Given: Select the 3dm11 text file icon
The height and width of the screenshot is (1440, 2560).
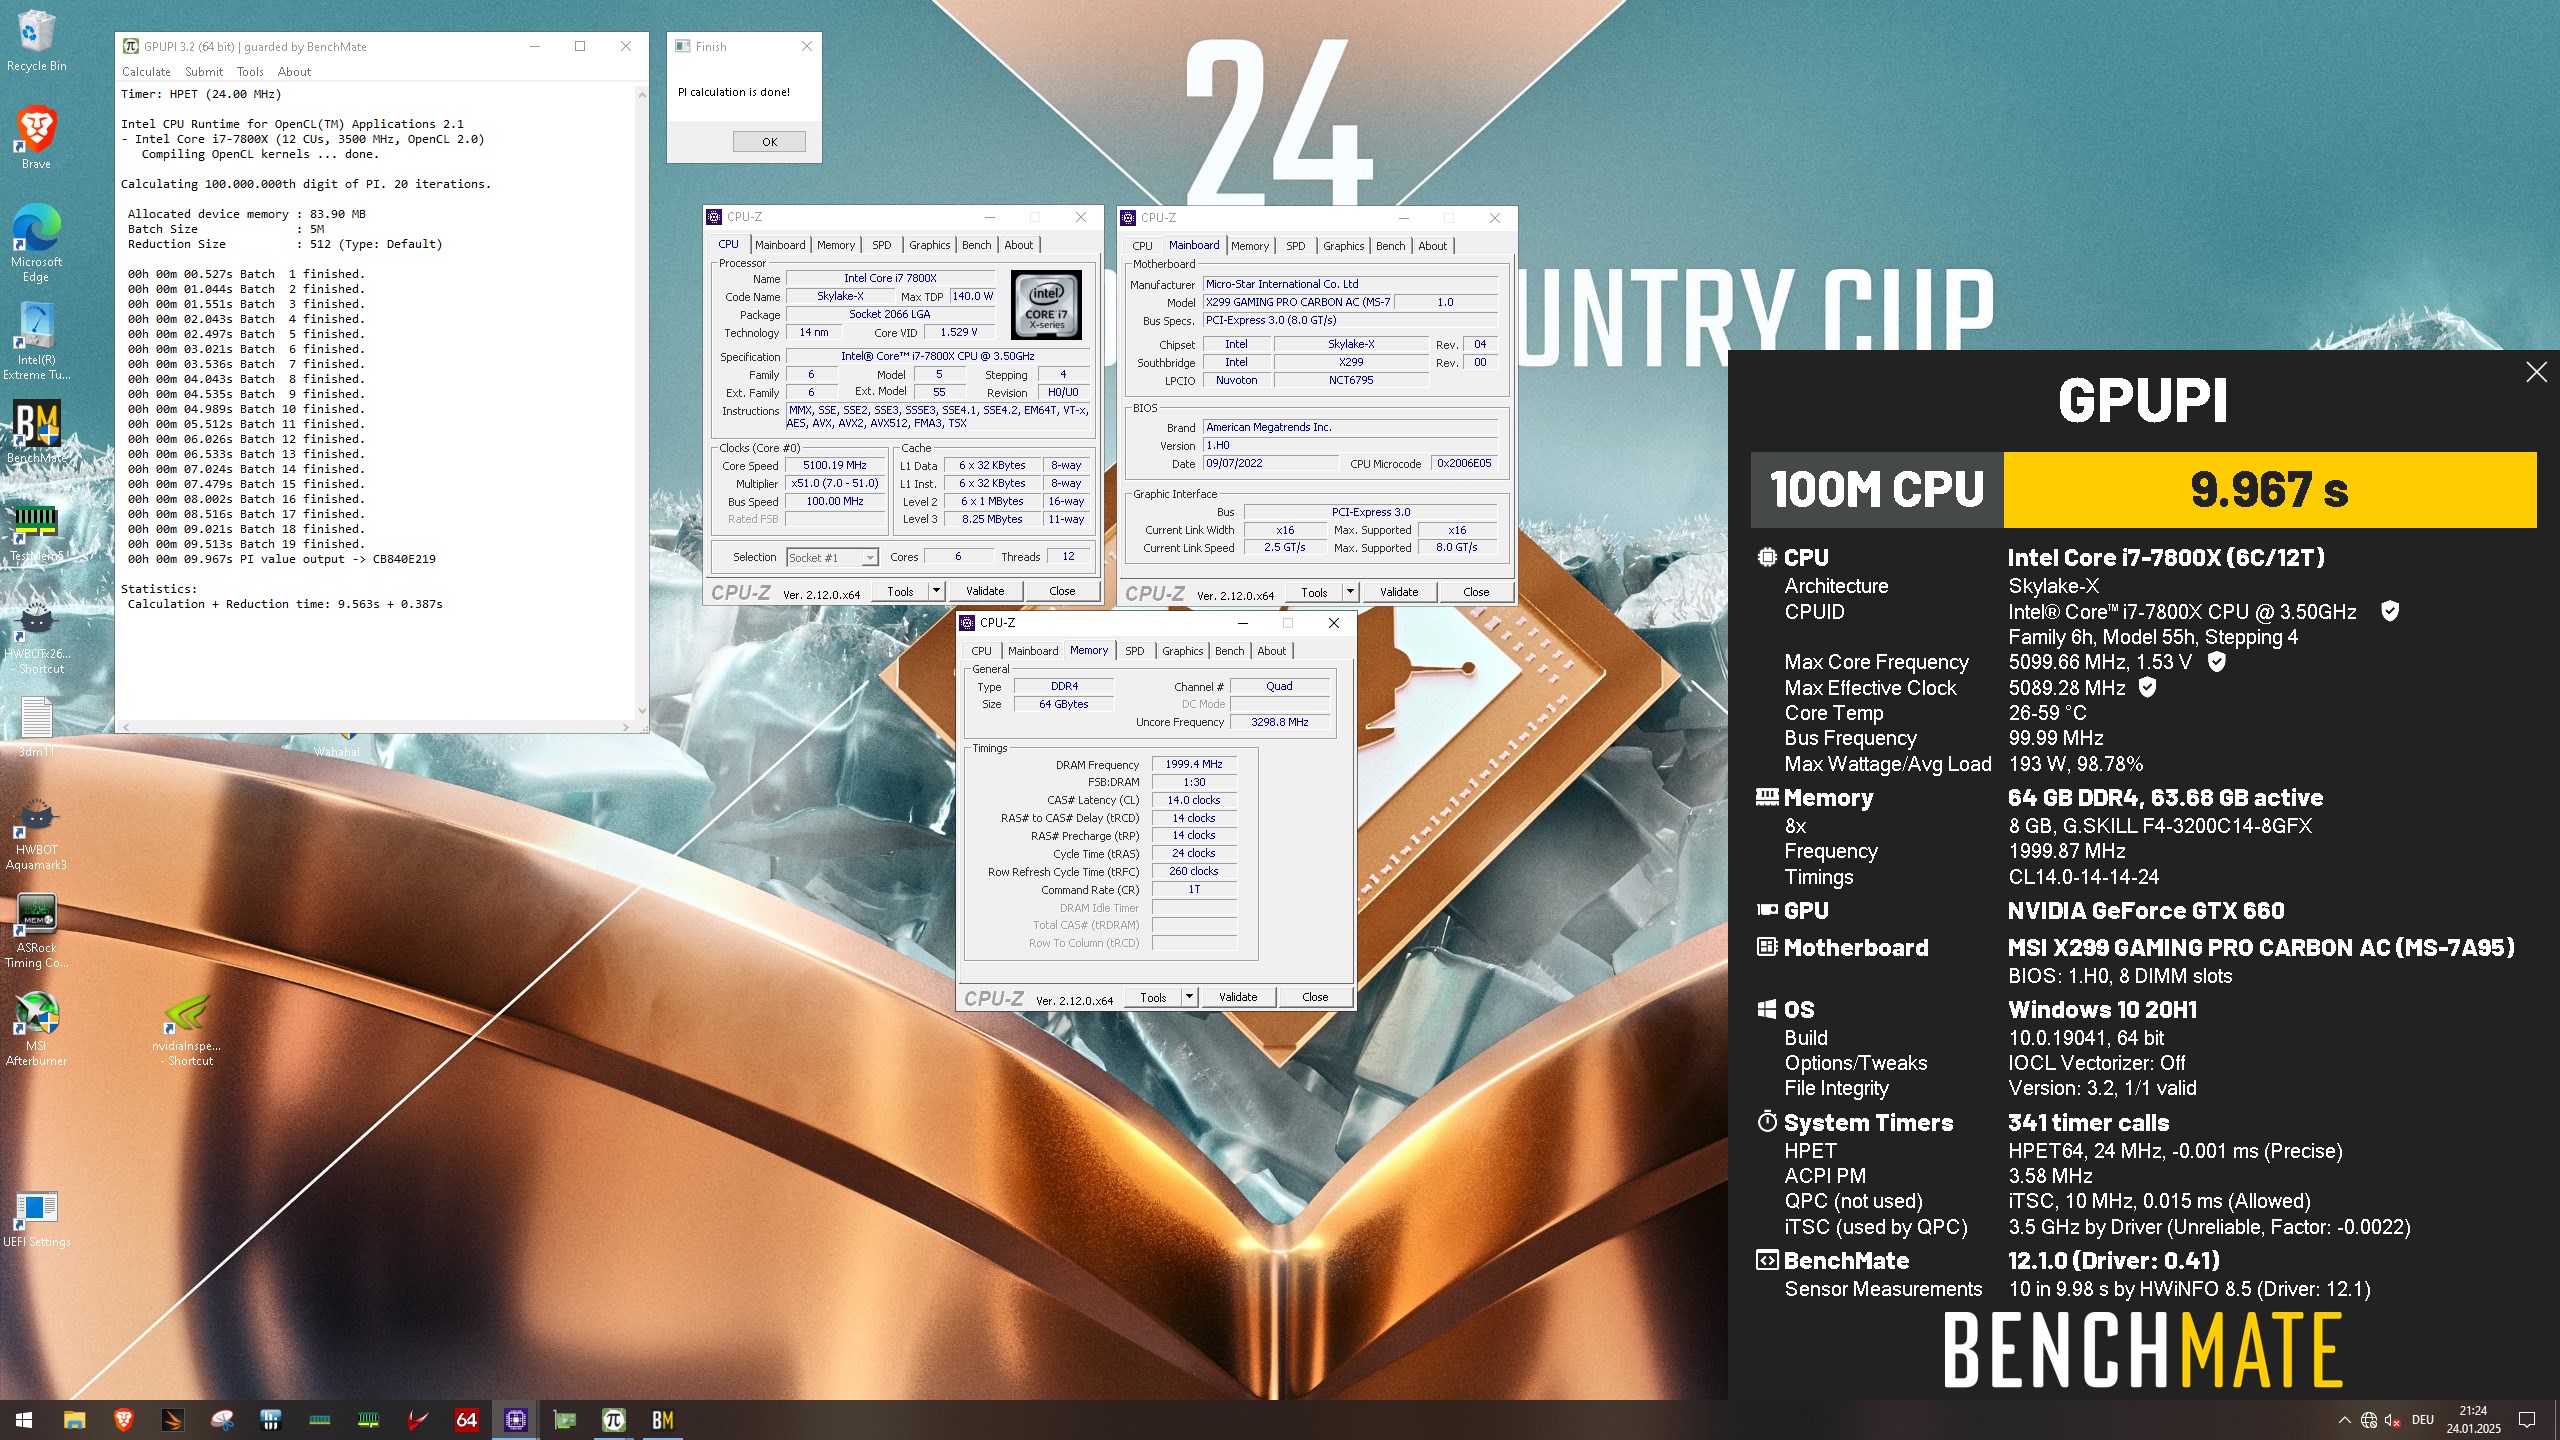Looking at the screenshot, I should pyautogui.click(x=36, y=726).
